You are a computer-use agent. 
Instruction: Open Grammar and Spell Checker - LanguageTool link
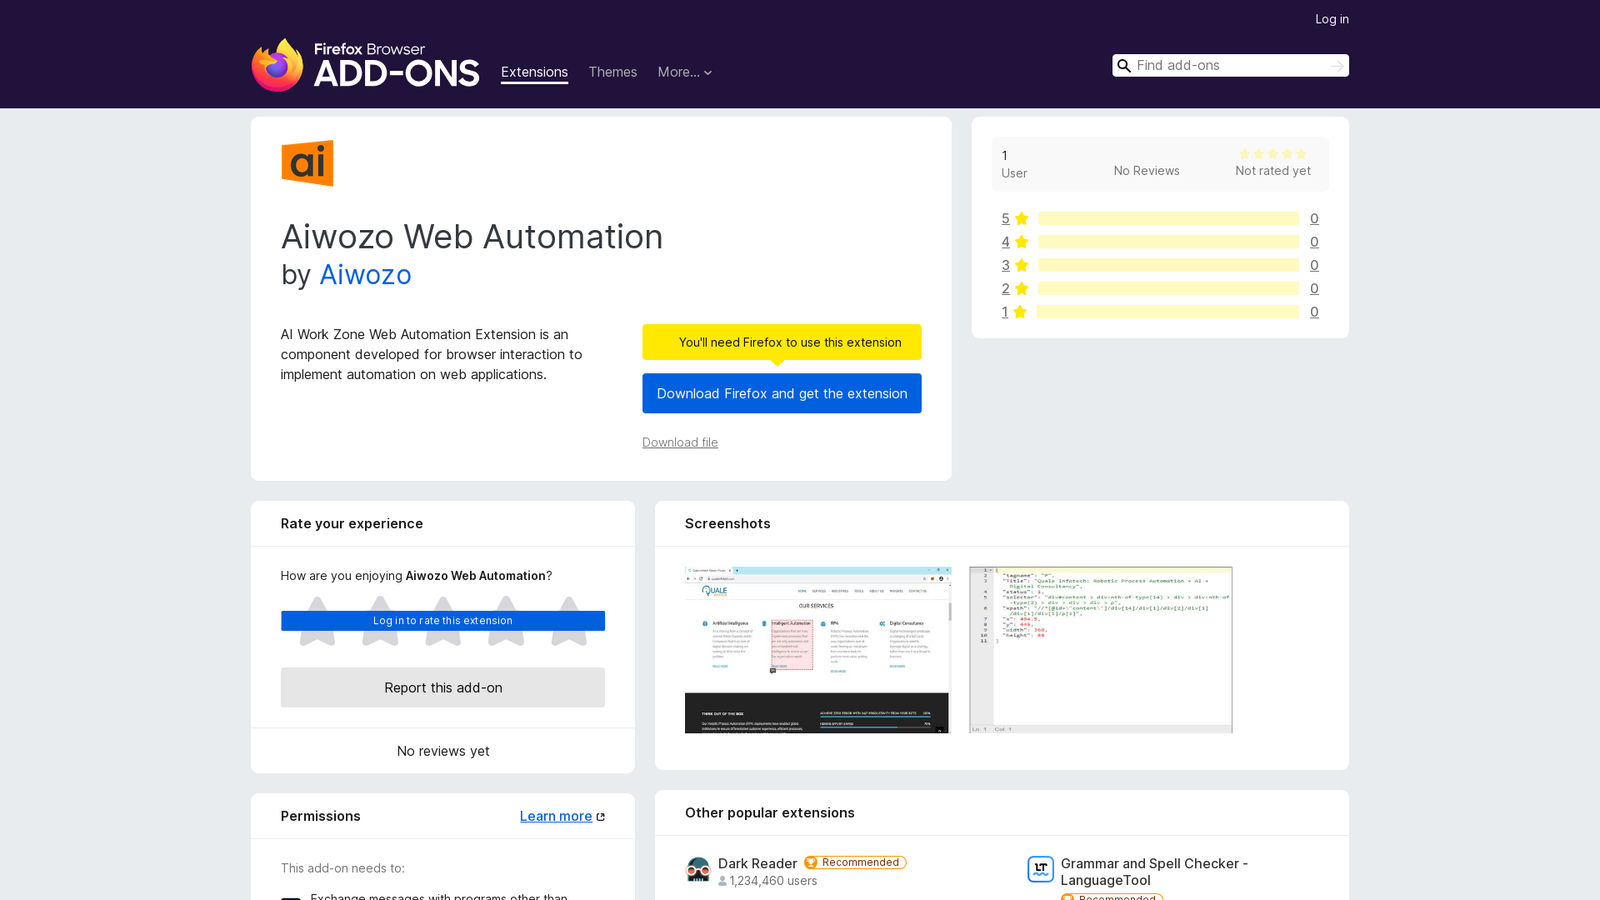pos(1154,872)
